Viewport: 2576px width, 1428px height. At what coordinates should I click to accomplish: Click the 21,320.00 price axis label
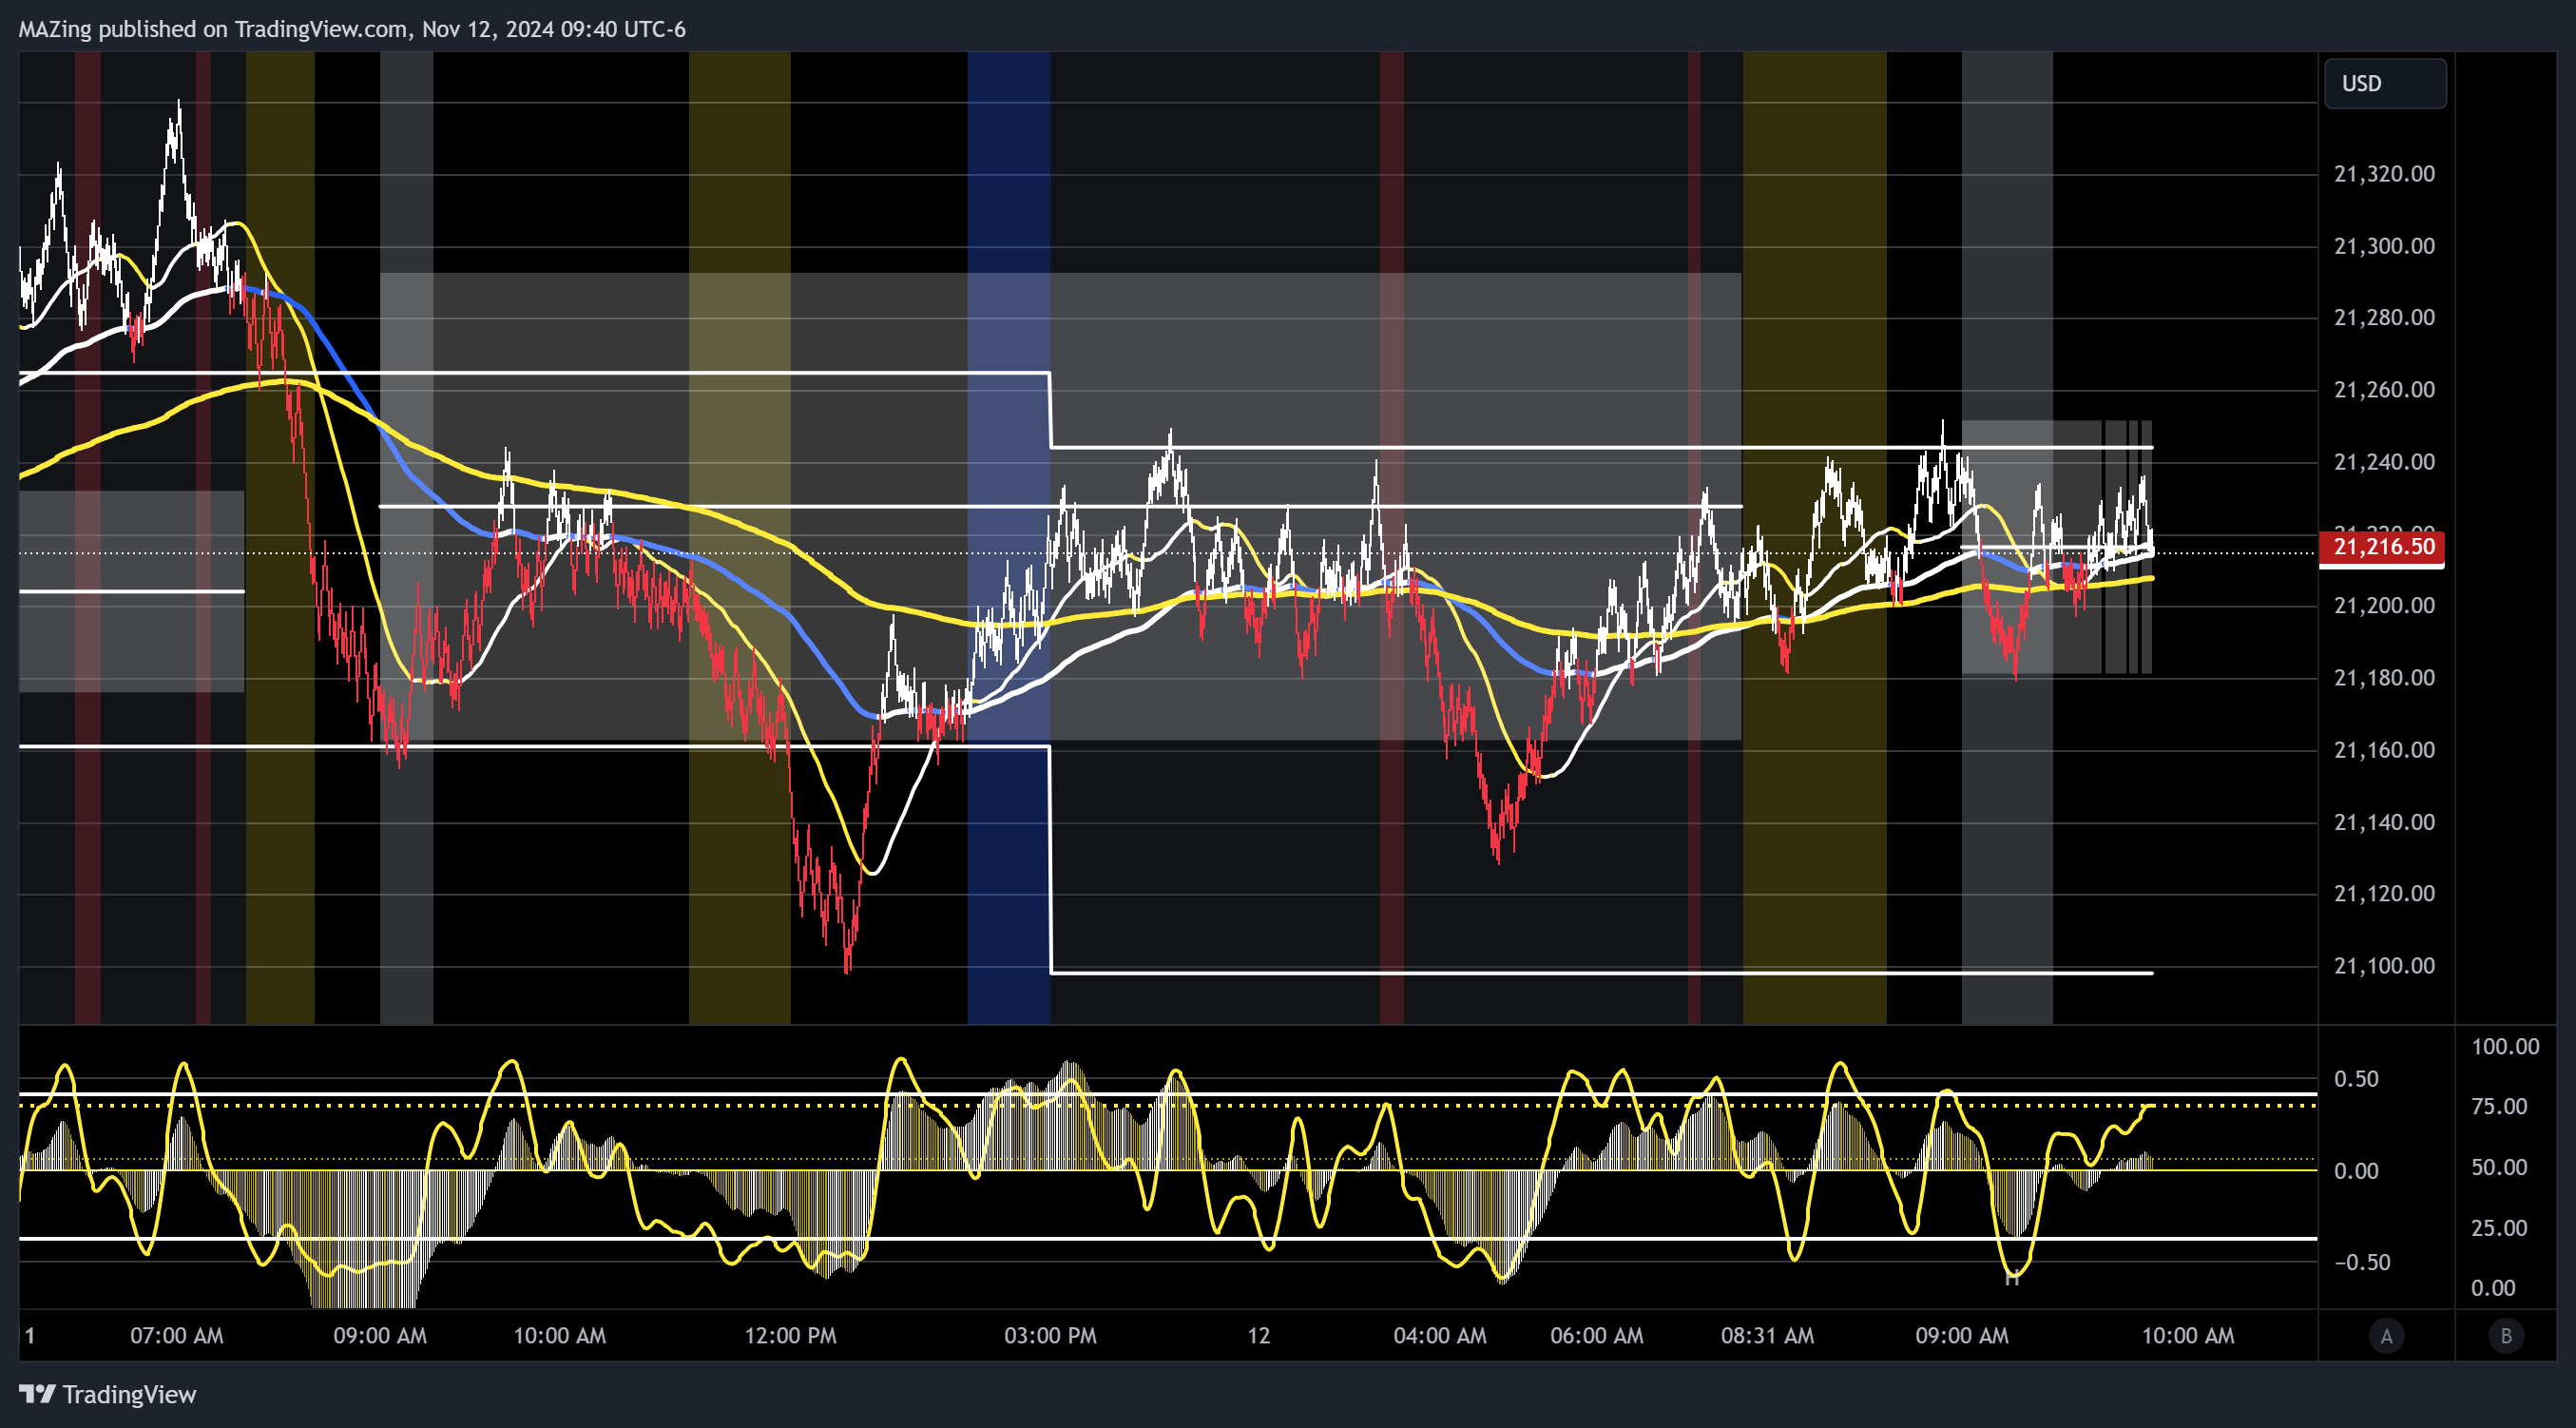point(2384,174)
